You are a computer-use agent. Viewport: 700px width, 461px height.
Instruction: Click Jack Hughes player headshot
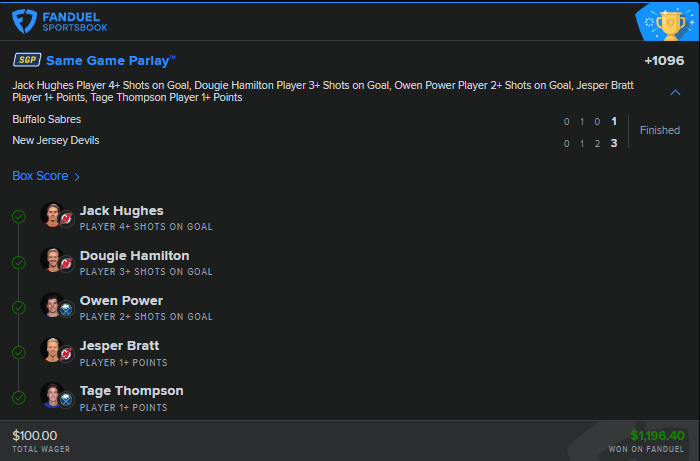(52, 215)
